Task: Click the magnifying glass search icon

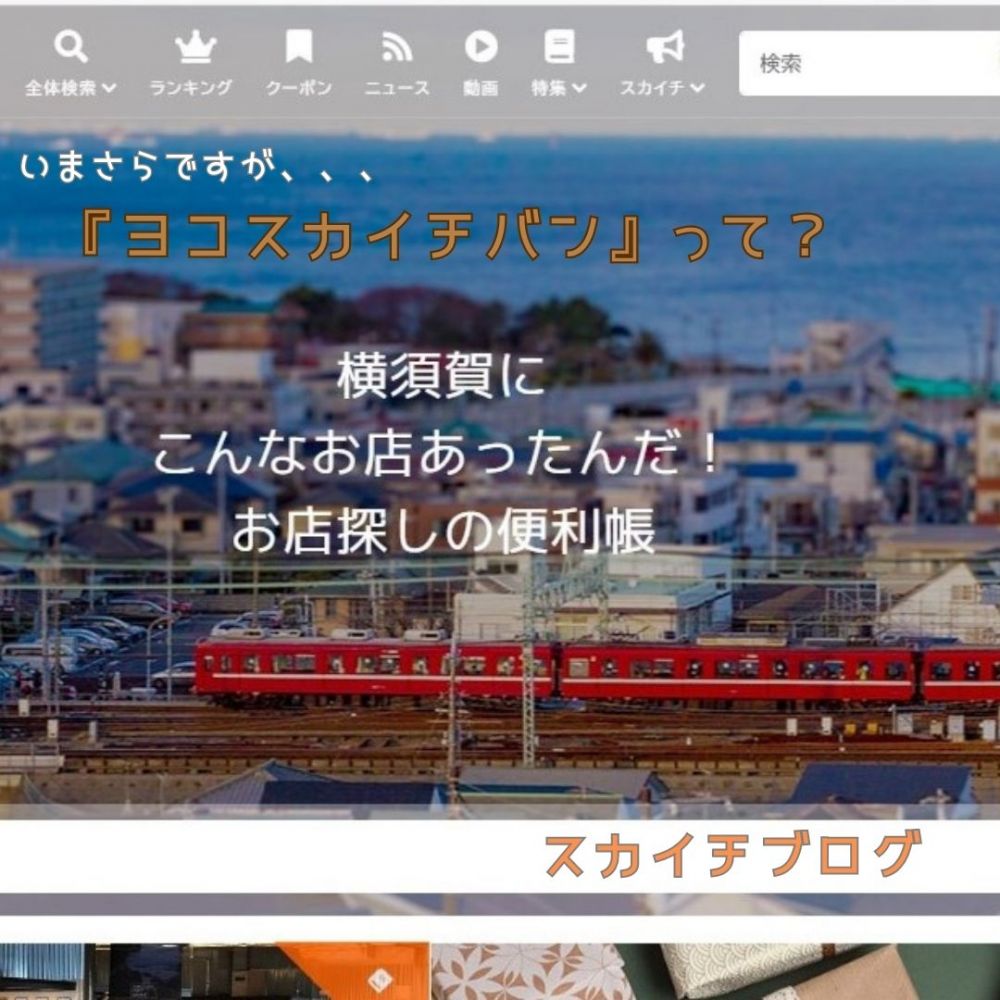Action: (x=70, y=47)
